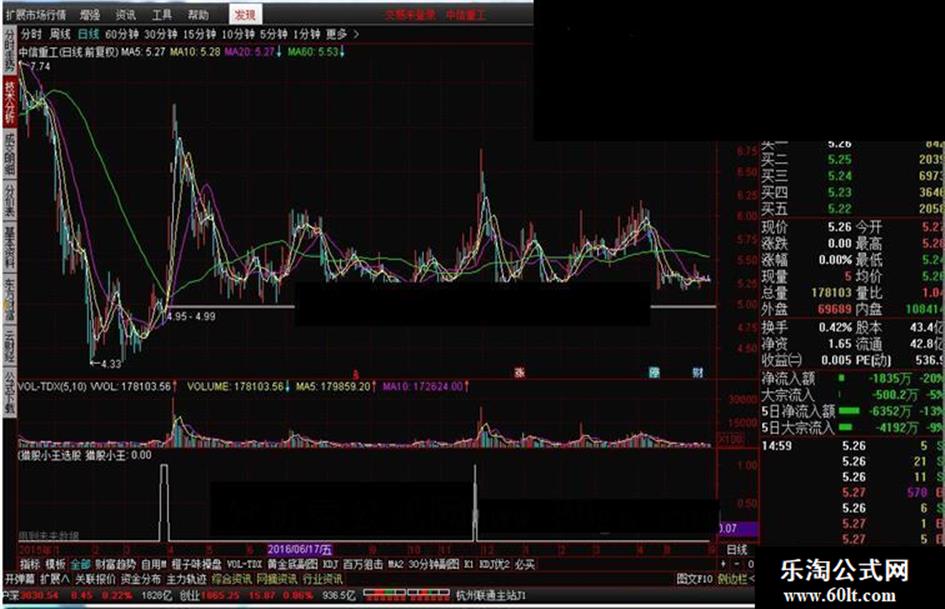
Task: Open the 关联报价 tab
Action: pos(95,579)
